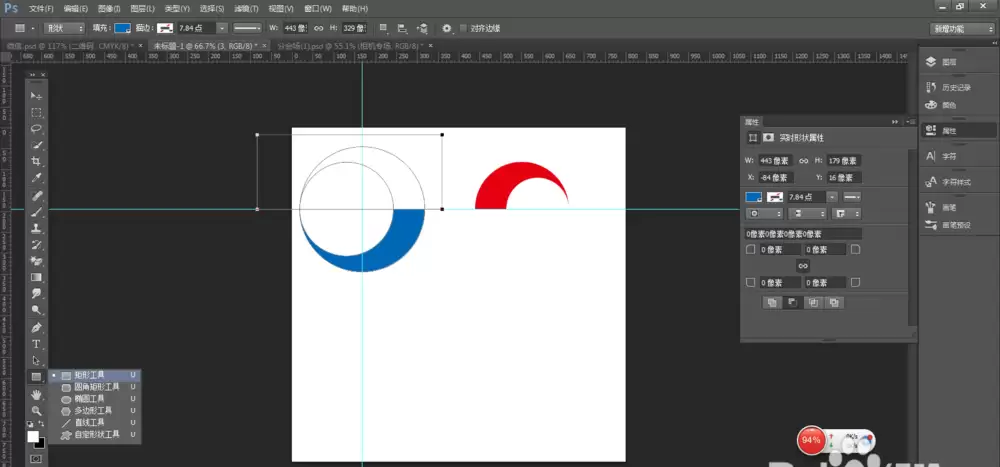Screen dimensions: 1000x467
Task: Click fill color swatch in options bar
Action: pos(122,28)
